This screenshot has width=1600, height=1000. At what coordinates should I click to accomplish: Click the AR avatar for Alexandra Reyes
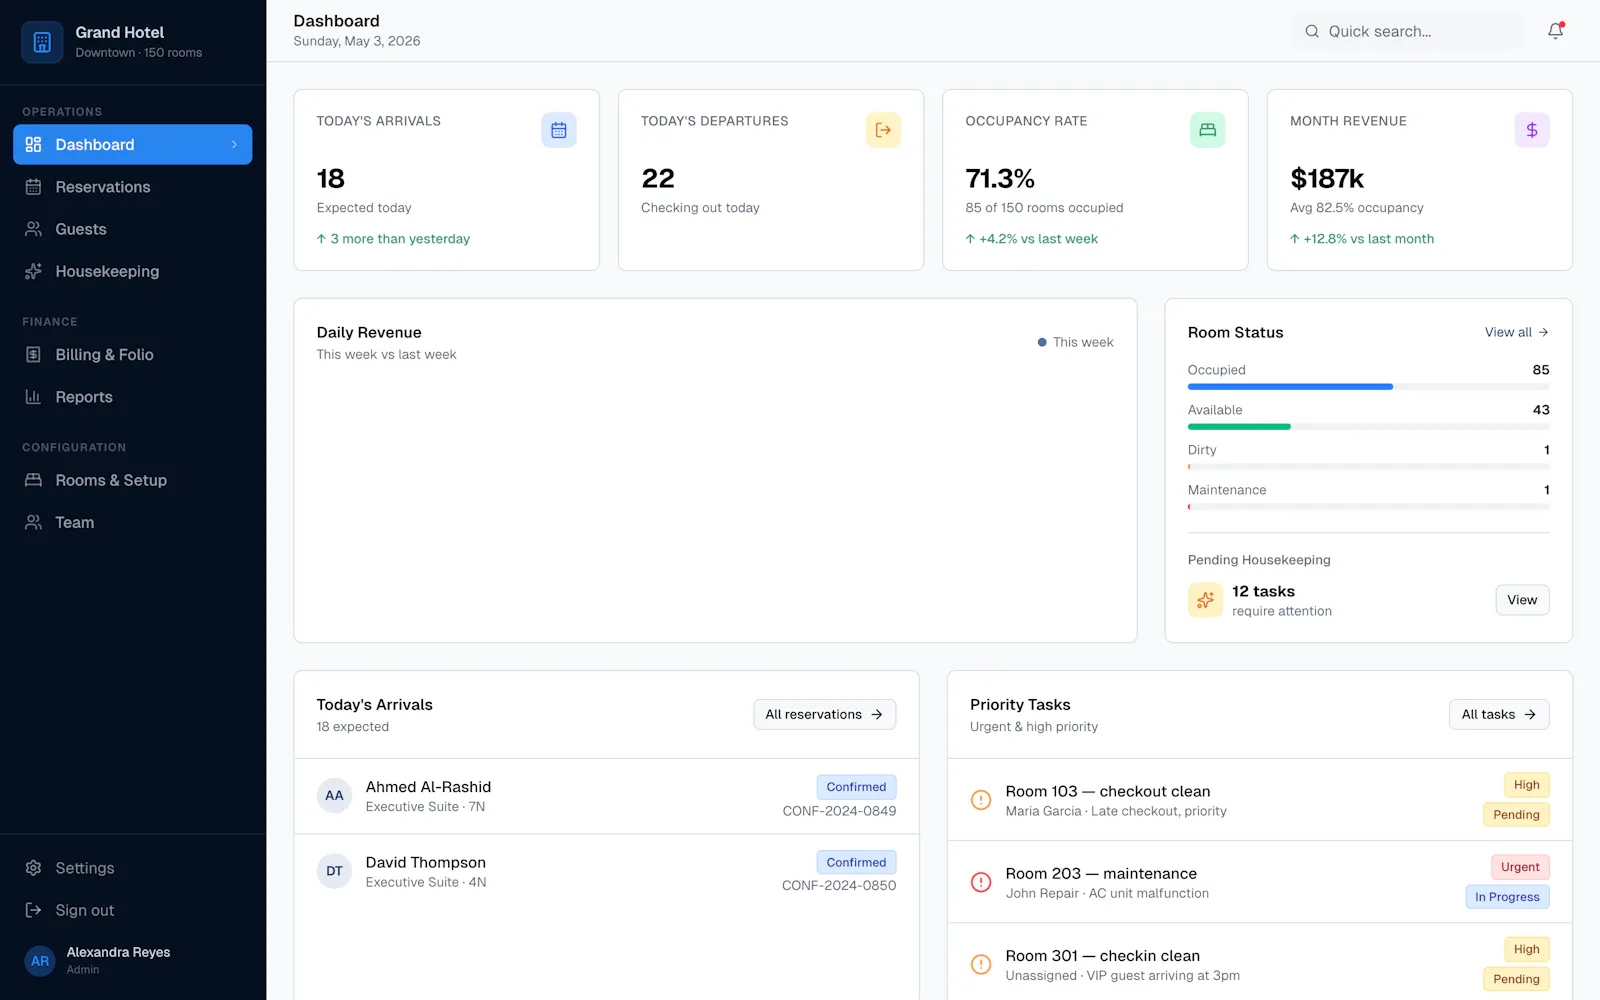[x=40, y=961]
